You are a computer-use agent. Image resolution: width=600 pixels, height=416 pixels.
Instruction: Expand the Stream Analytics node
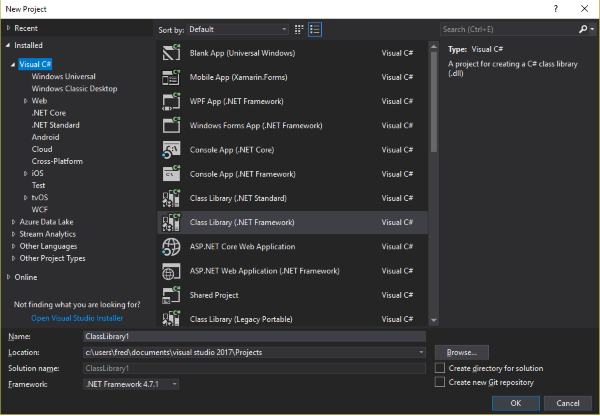pyautogui.click(x=13, y=234)
